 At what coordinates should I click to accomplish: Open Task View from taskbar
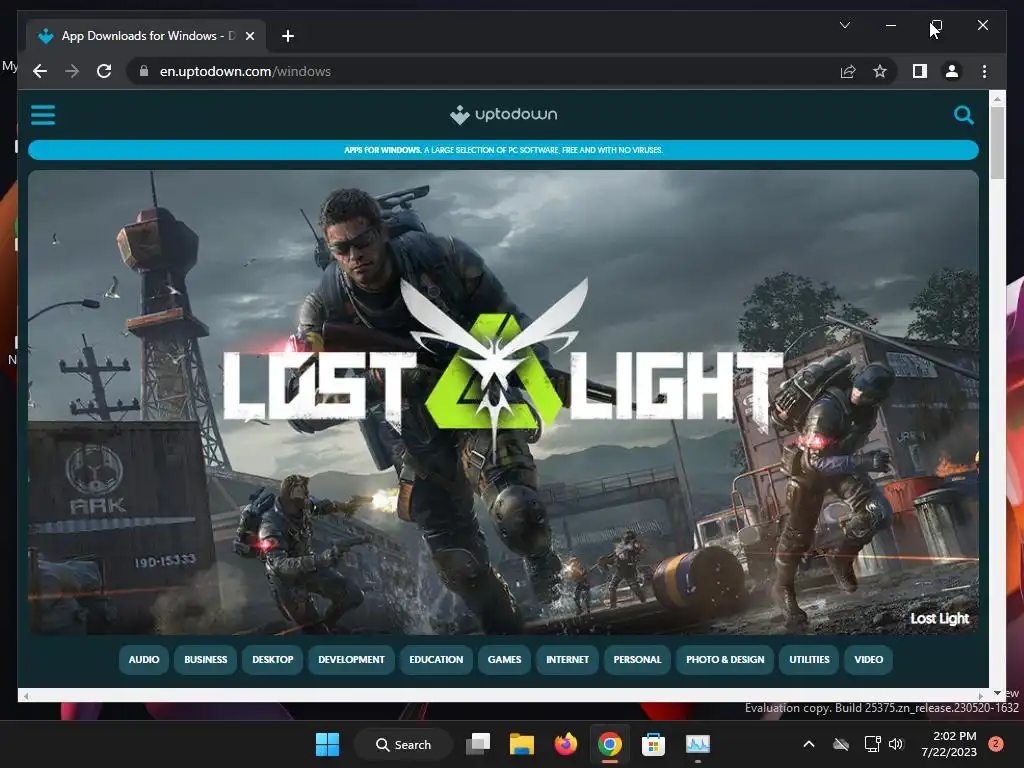pos(478,744)
